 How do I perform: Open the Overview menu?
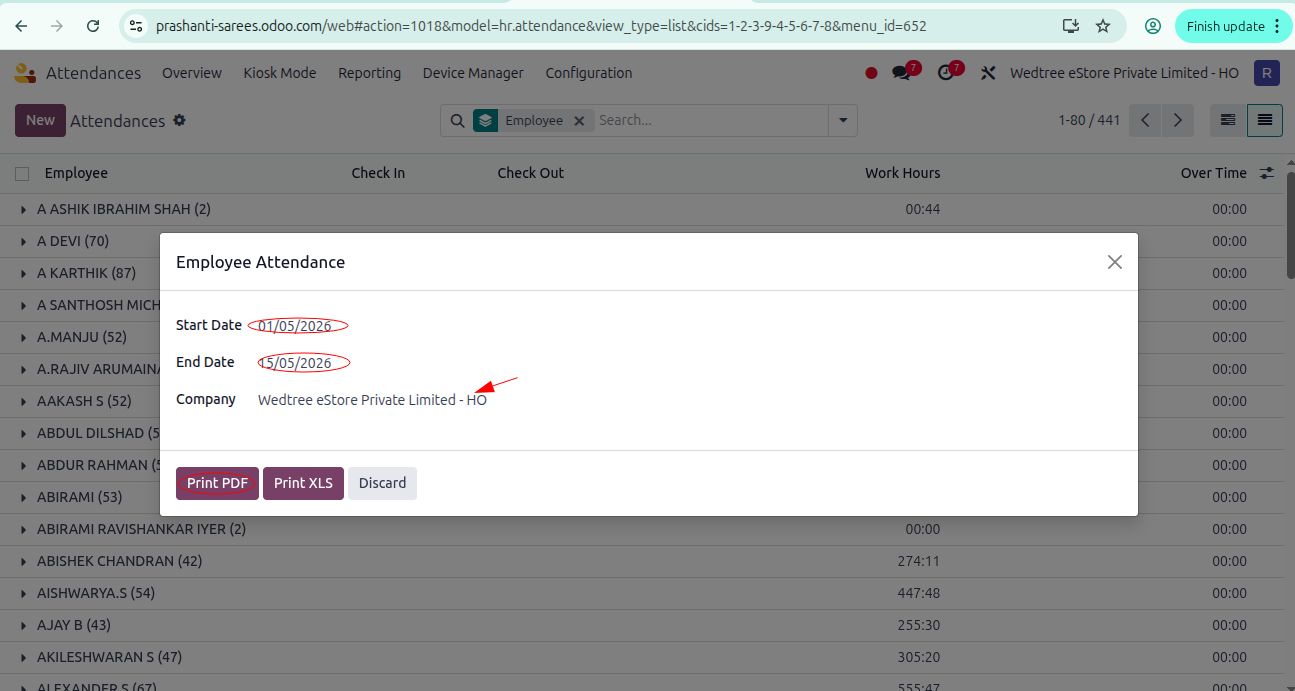coord(192,73)
